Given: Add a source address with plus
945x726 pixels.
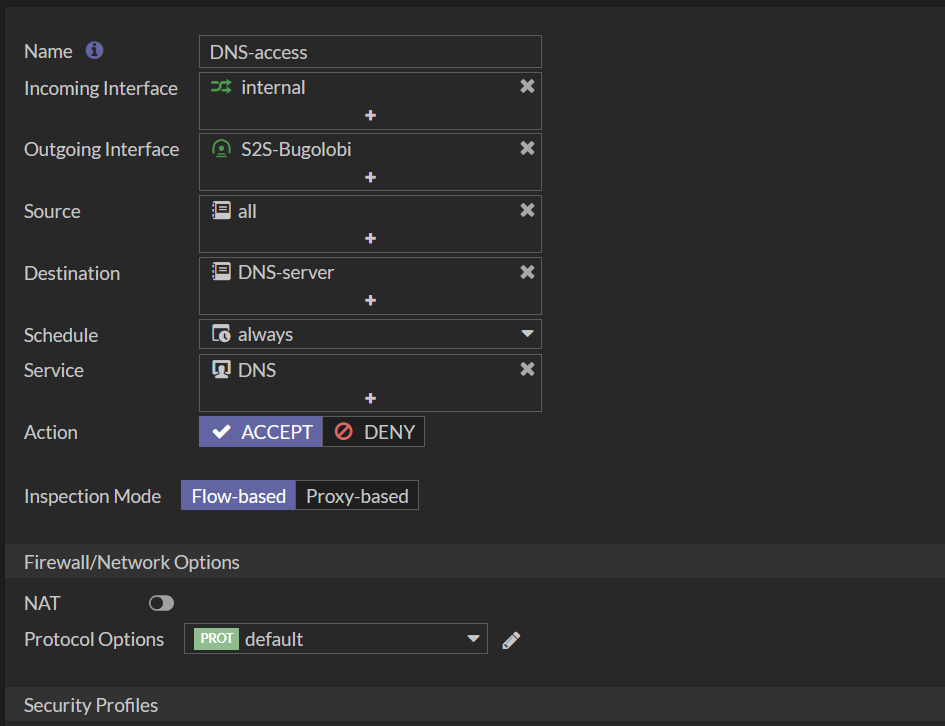Looking at the screenshot, I should [x=370, y=239].
